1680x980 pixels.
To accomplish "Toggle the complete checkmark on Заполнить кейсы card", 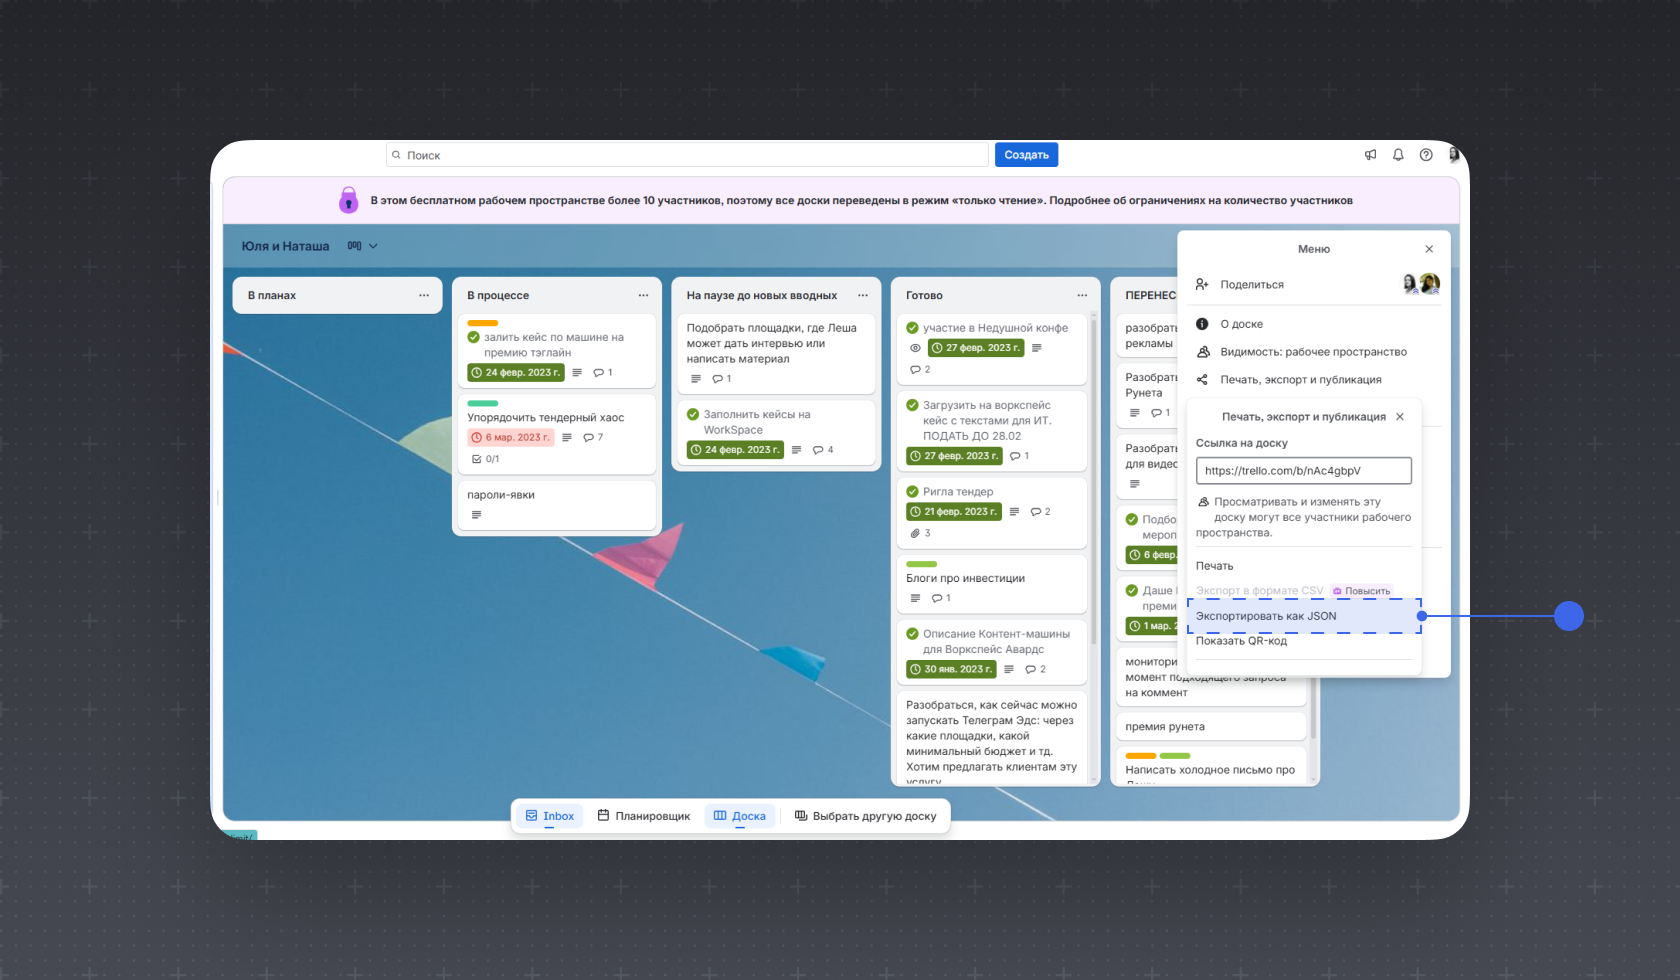I will [x=693, y=414].
